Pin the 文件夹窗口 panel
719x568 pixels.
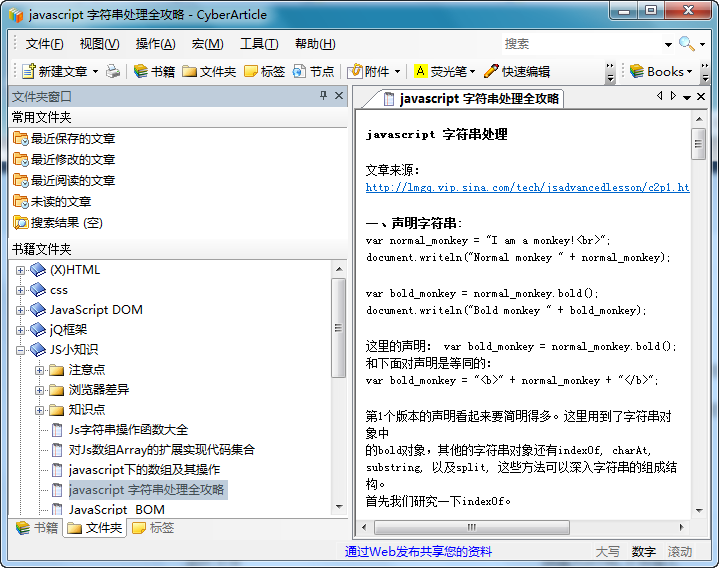coord(323,96)
